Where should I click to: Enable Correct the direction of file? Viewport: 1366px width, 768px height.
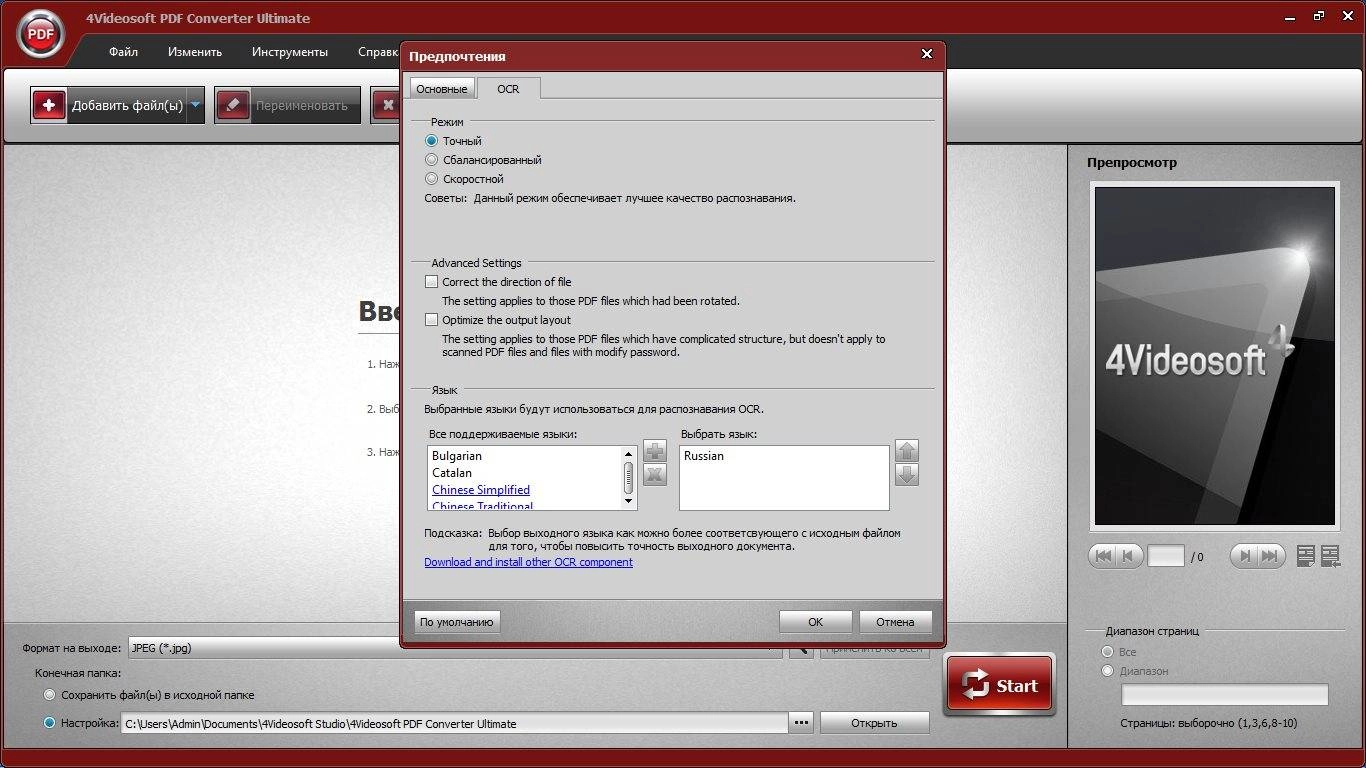[x=432, y=282]
